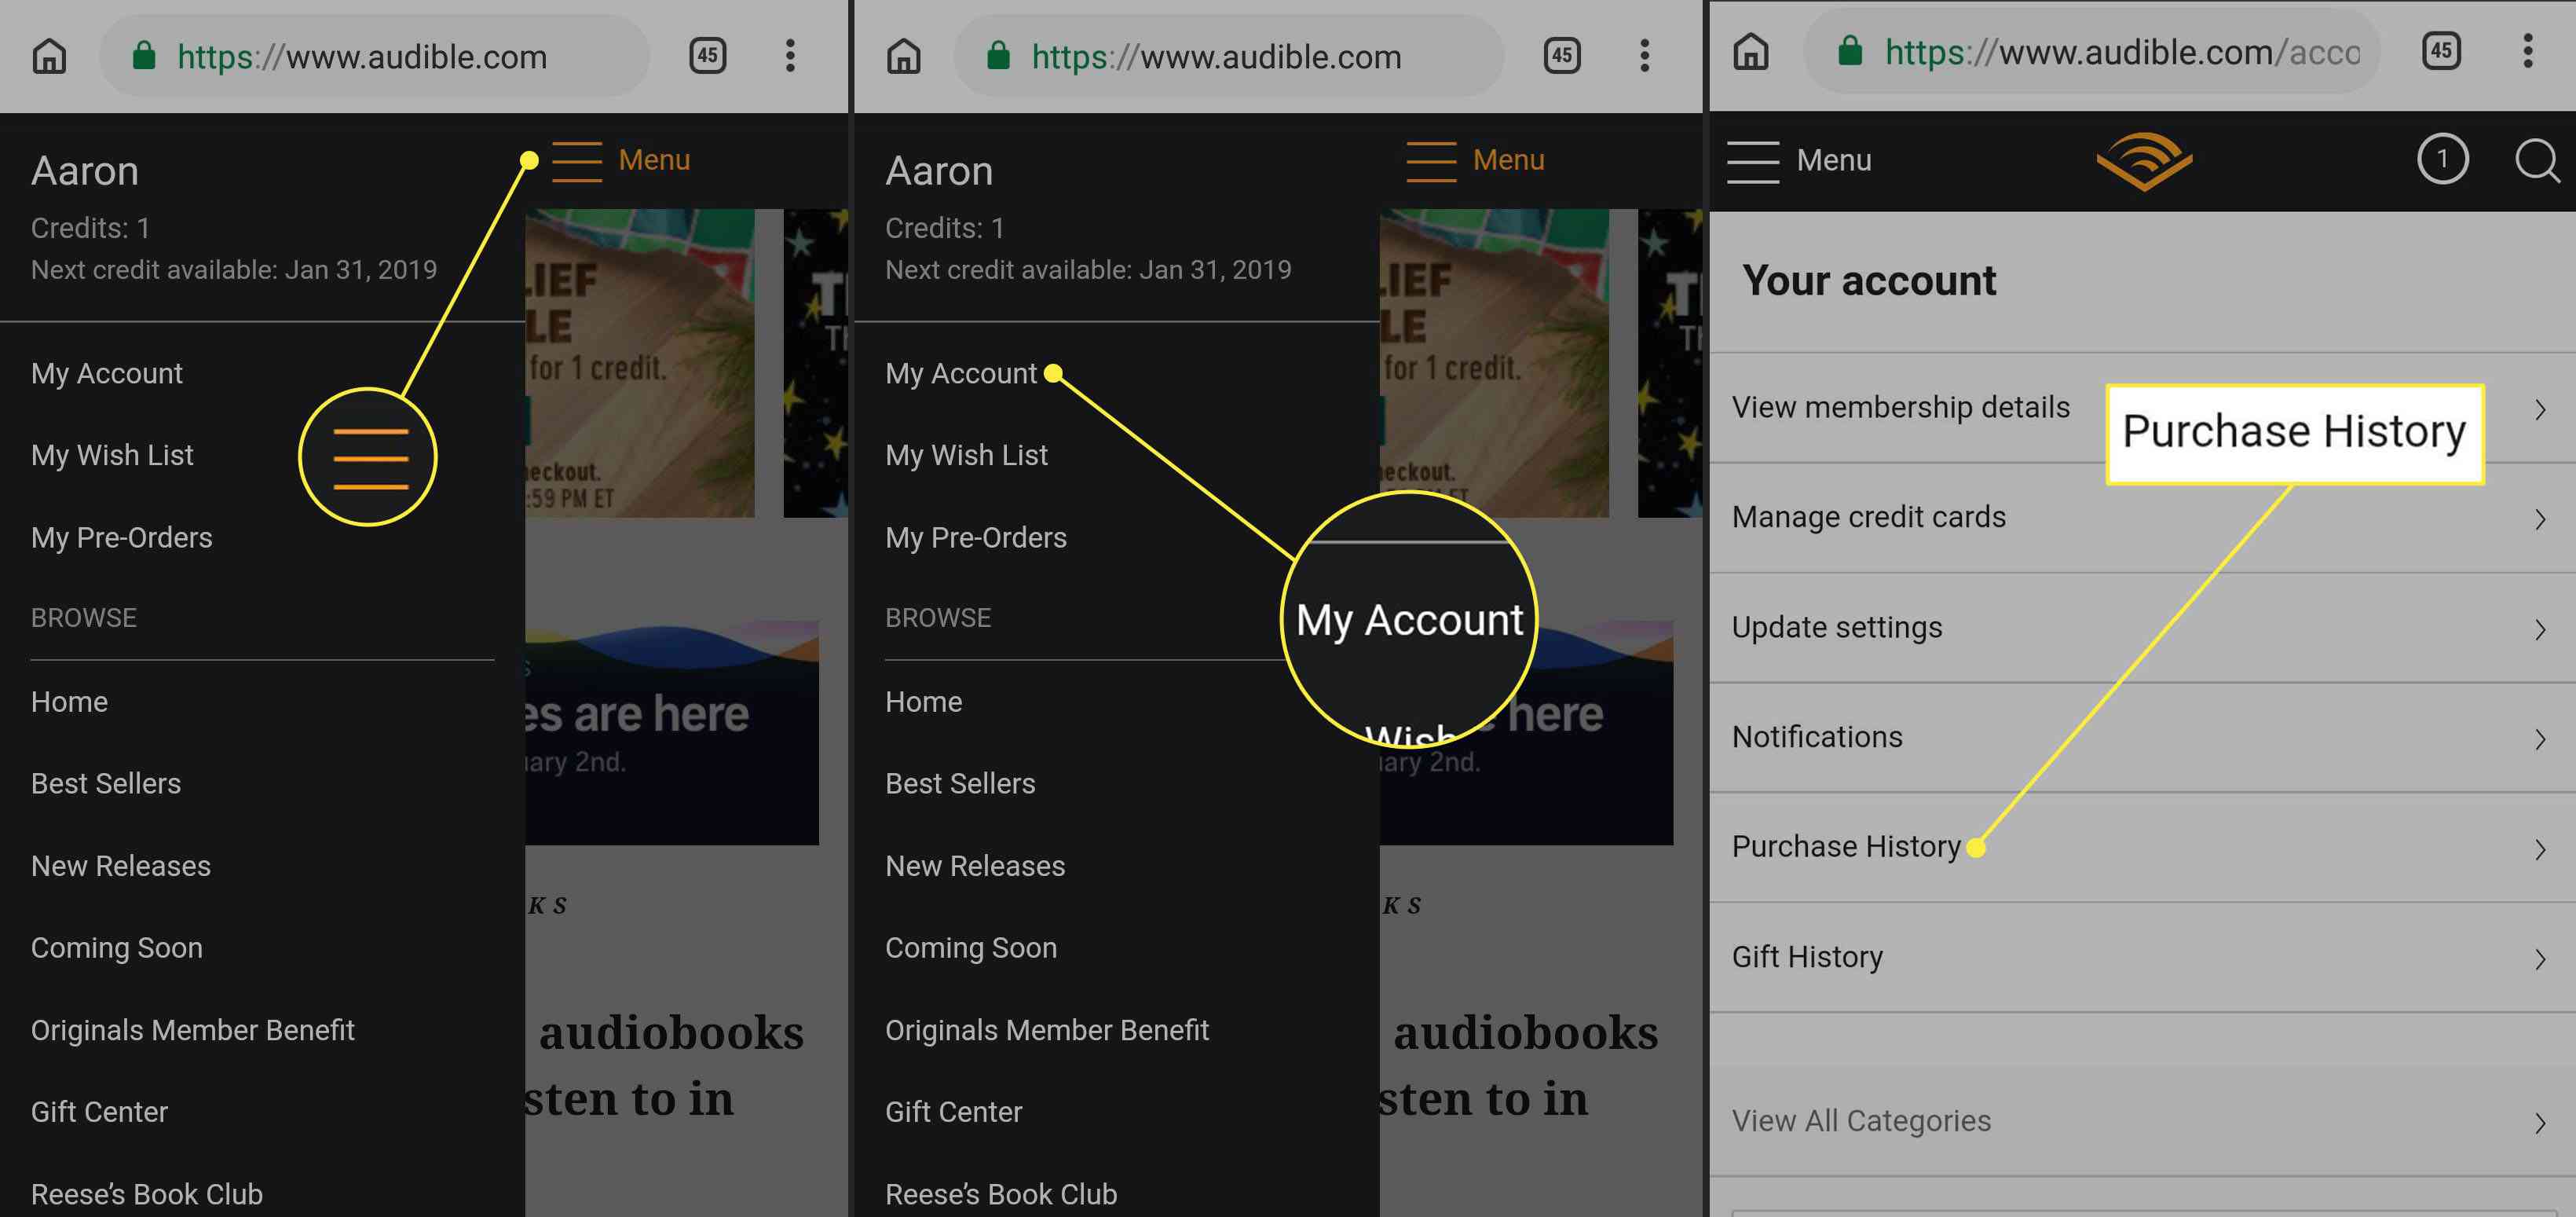The width and height of the screenshot is (2576, 1217).
Task: Expand the Update settings chevron
Action: (x=2540, y=629)
